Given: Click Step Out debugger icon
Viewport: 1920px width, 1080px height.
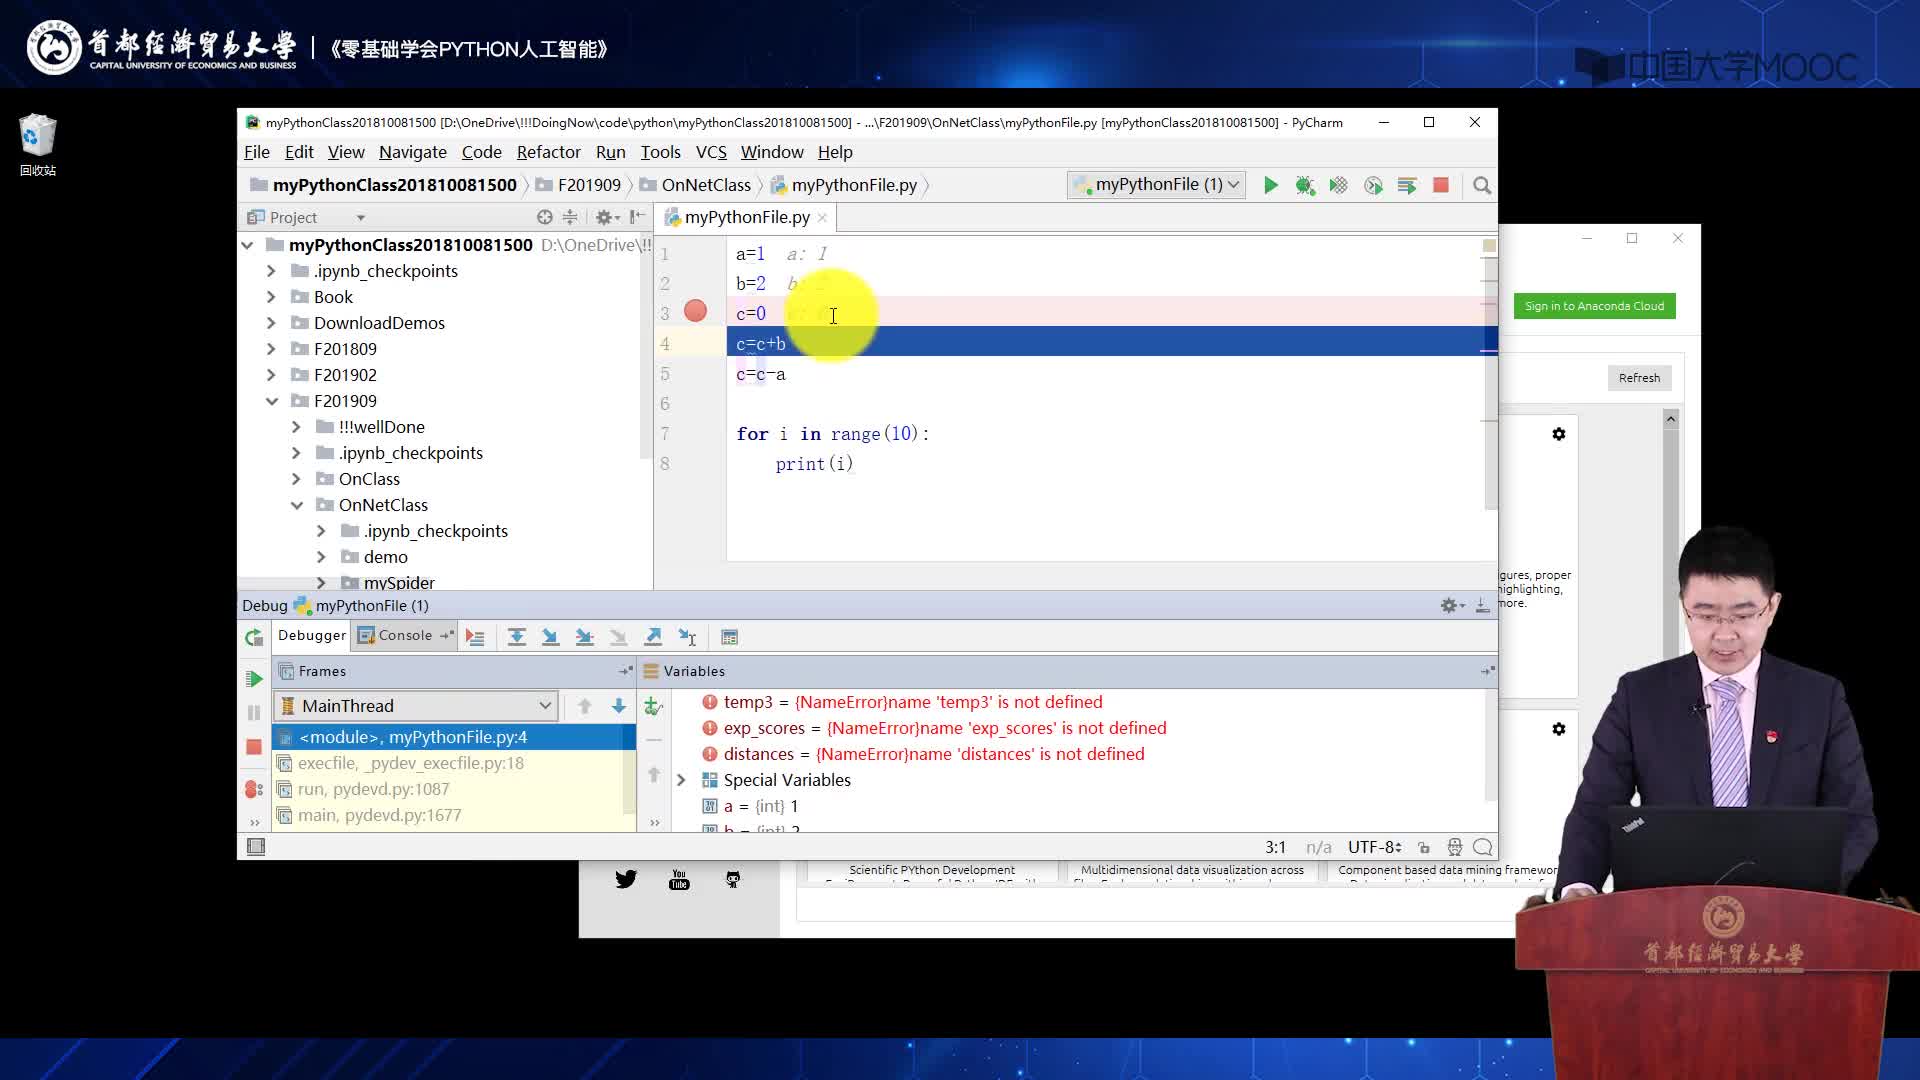Looking at the screenshot, I should click(x=653, y=637).
